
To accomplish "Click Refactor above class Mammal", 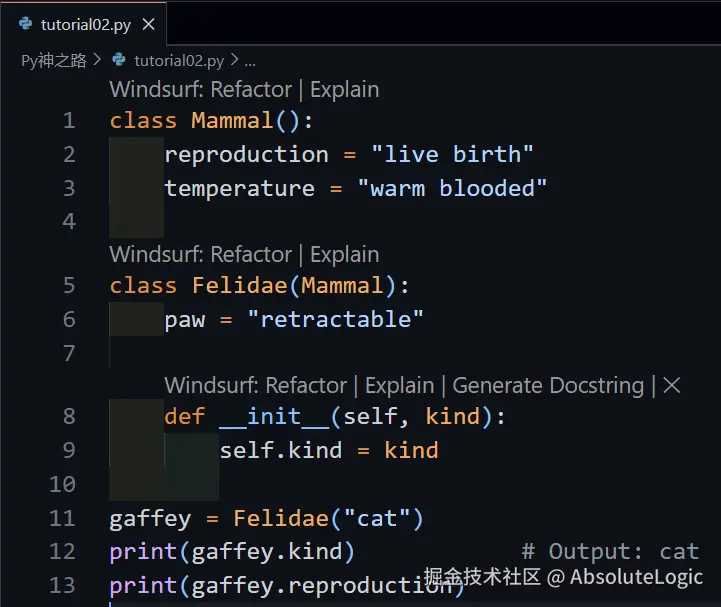I will click(x=251, y=89).
